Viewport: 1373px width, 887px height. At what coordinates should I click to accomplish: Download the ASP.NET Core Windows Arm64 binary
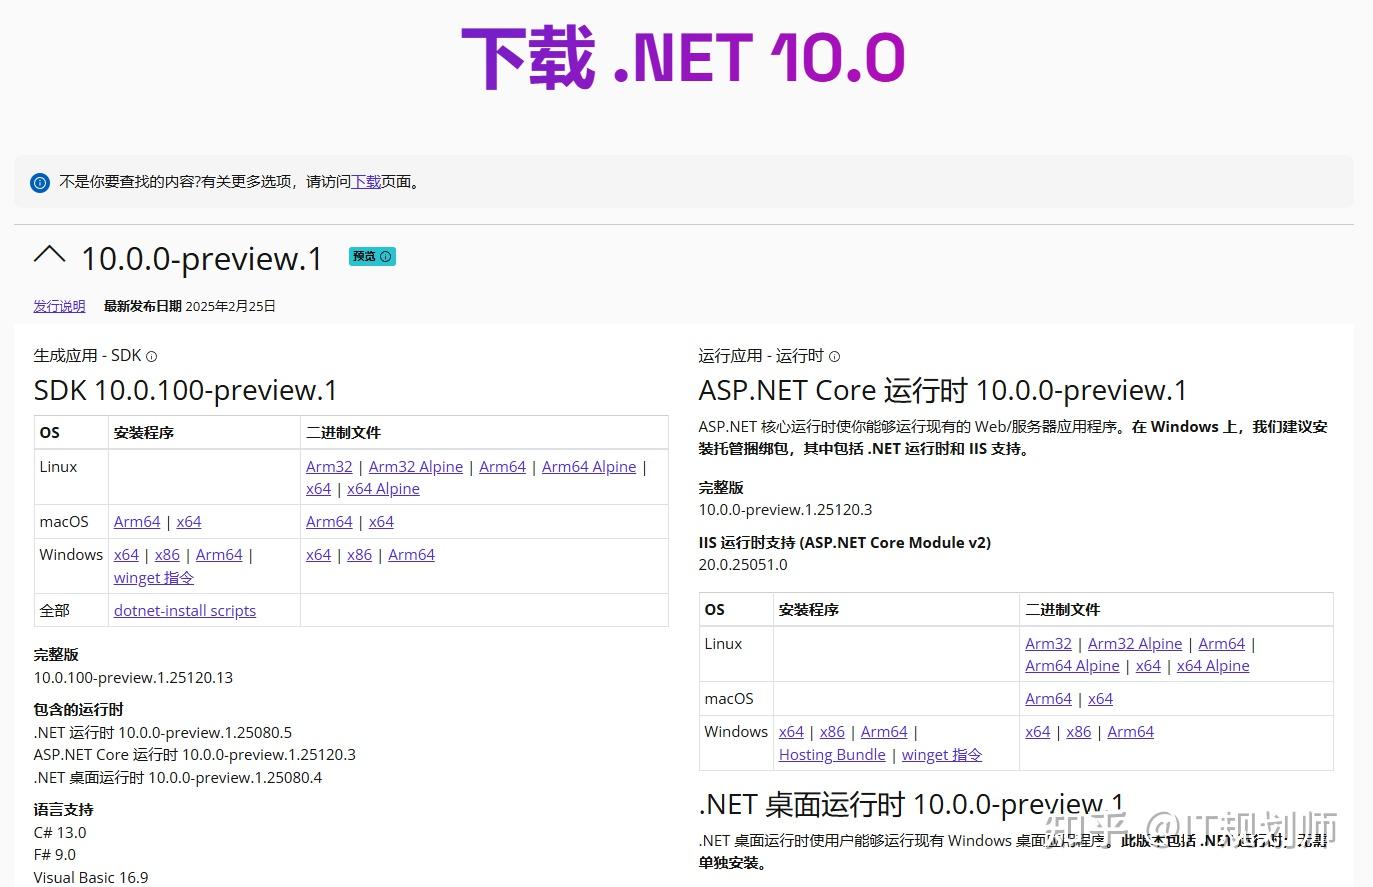(1130, 731)
